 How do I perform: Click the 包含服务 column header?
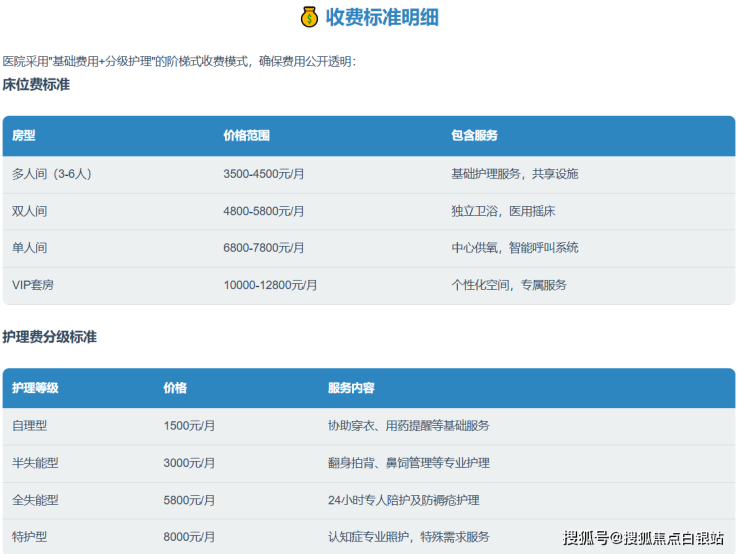(475, 136)
